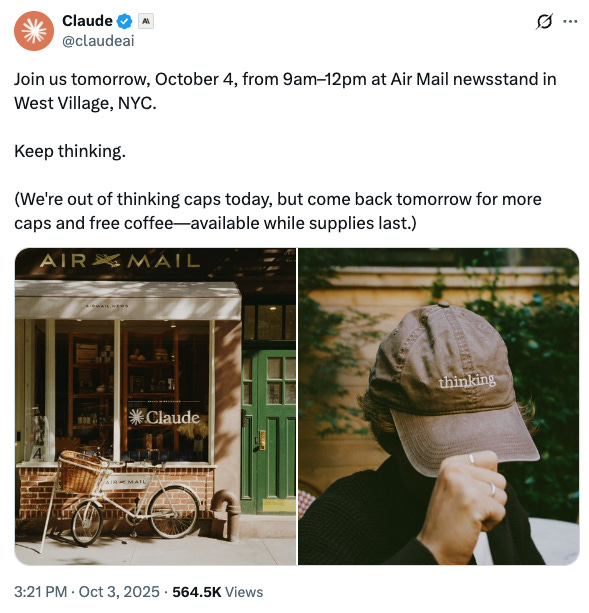Screen dimensions: 589x613
Task: Click the 'Keep thinking.' line of text
Action: tap(70, 151)
